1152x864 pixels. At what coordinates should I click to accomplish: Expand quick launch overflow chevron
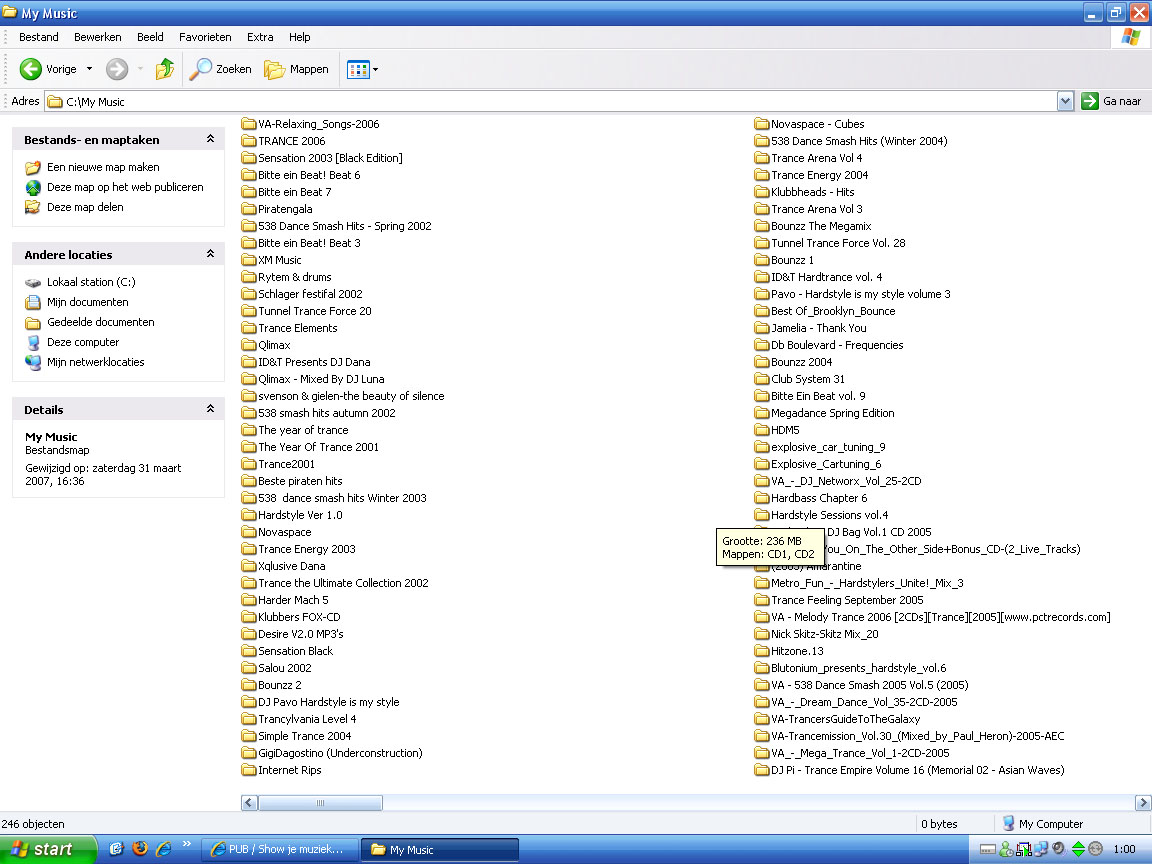coord(187,844)
